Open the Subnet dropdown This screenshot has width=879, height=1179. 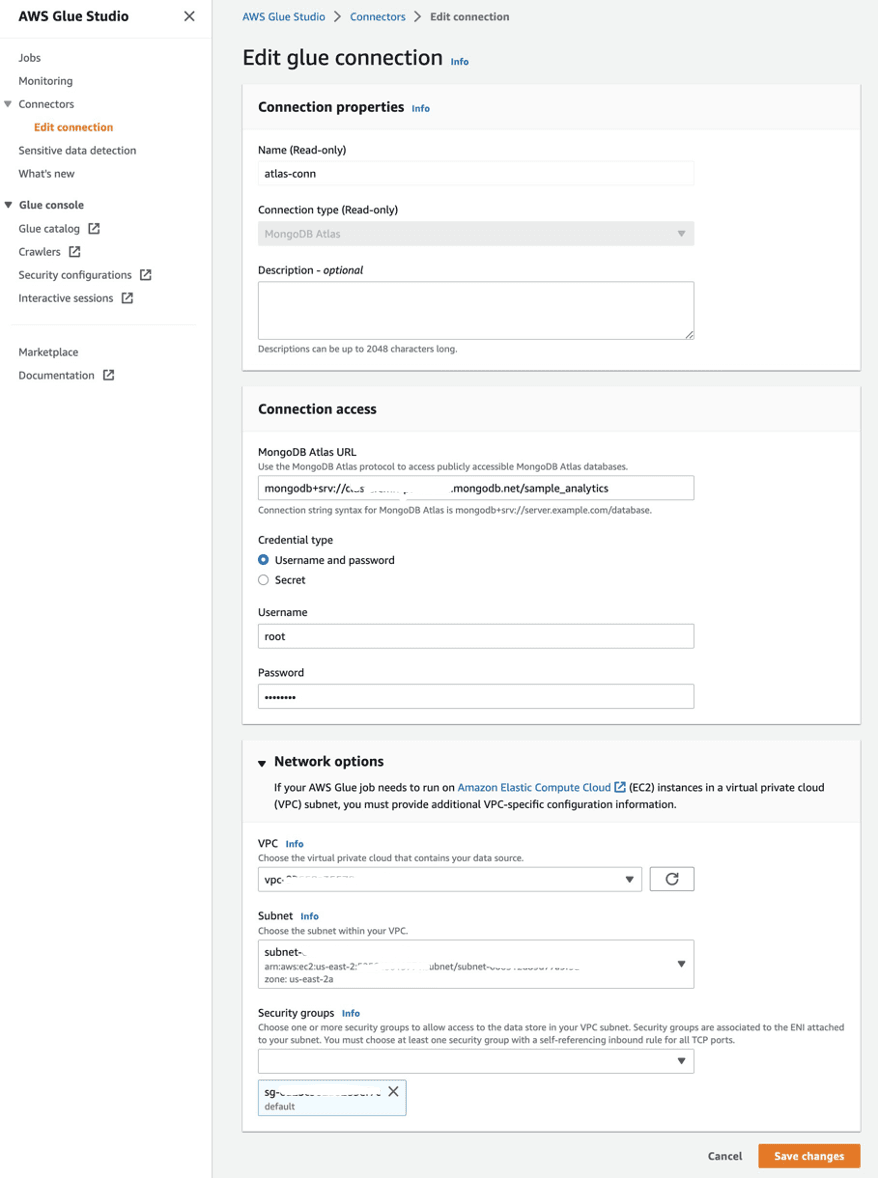point(475,964)
